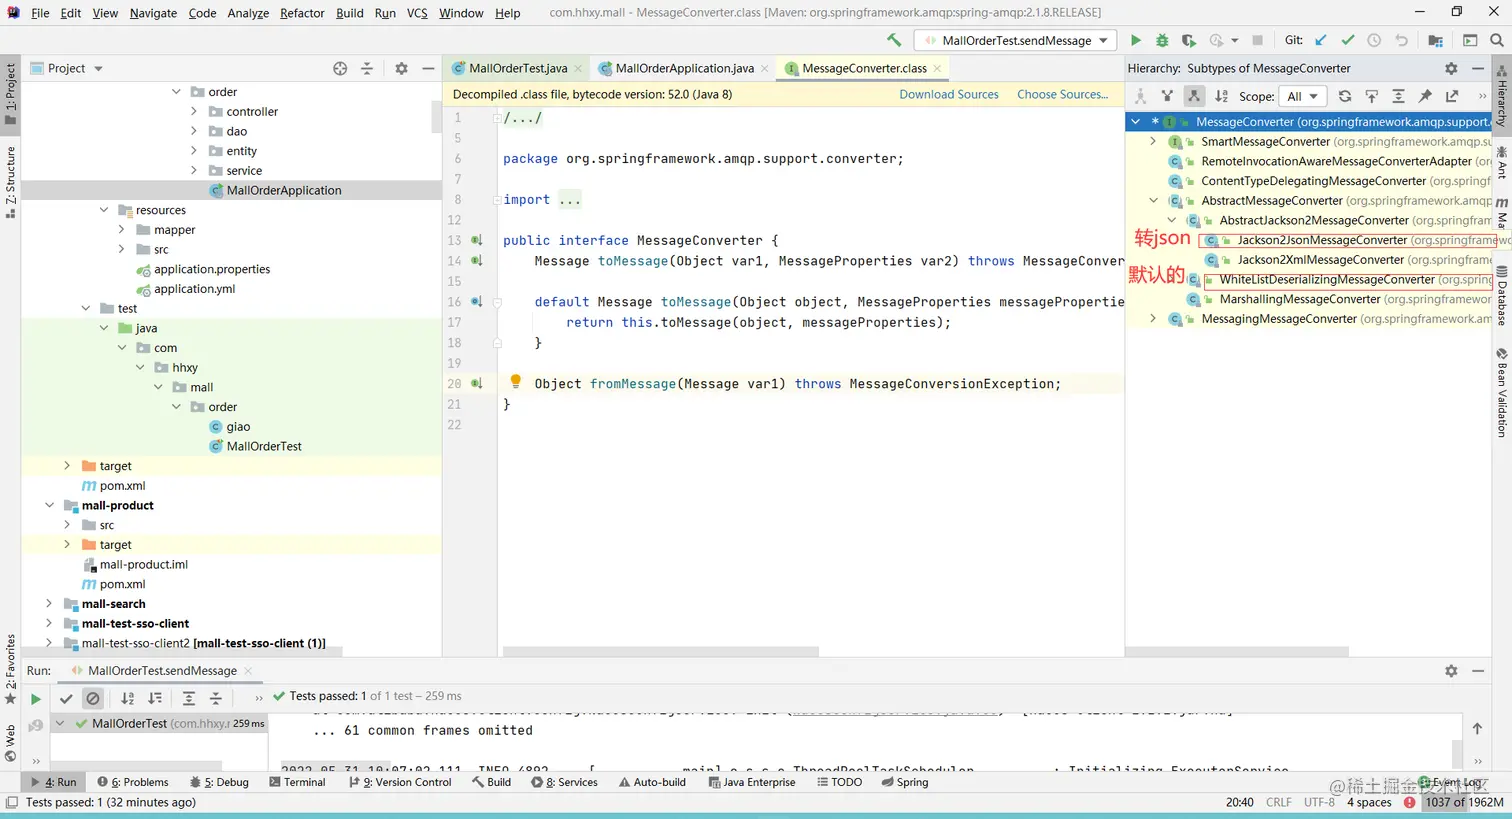
Task: Pin the Hierarchy tab
Action: (1425, 96)
